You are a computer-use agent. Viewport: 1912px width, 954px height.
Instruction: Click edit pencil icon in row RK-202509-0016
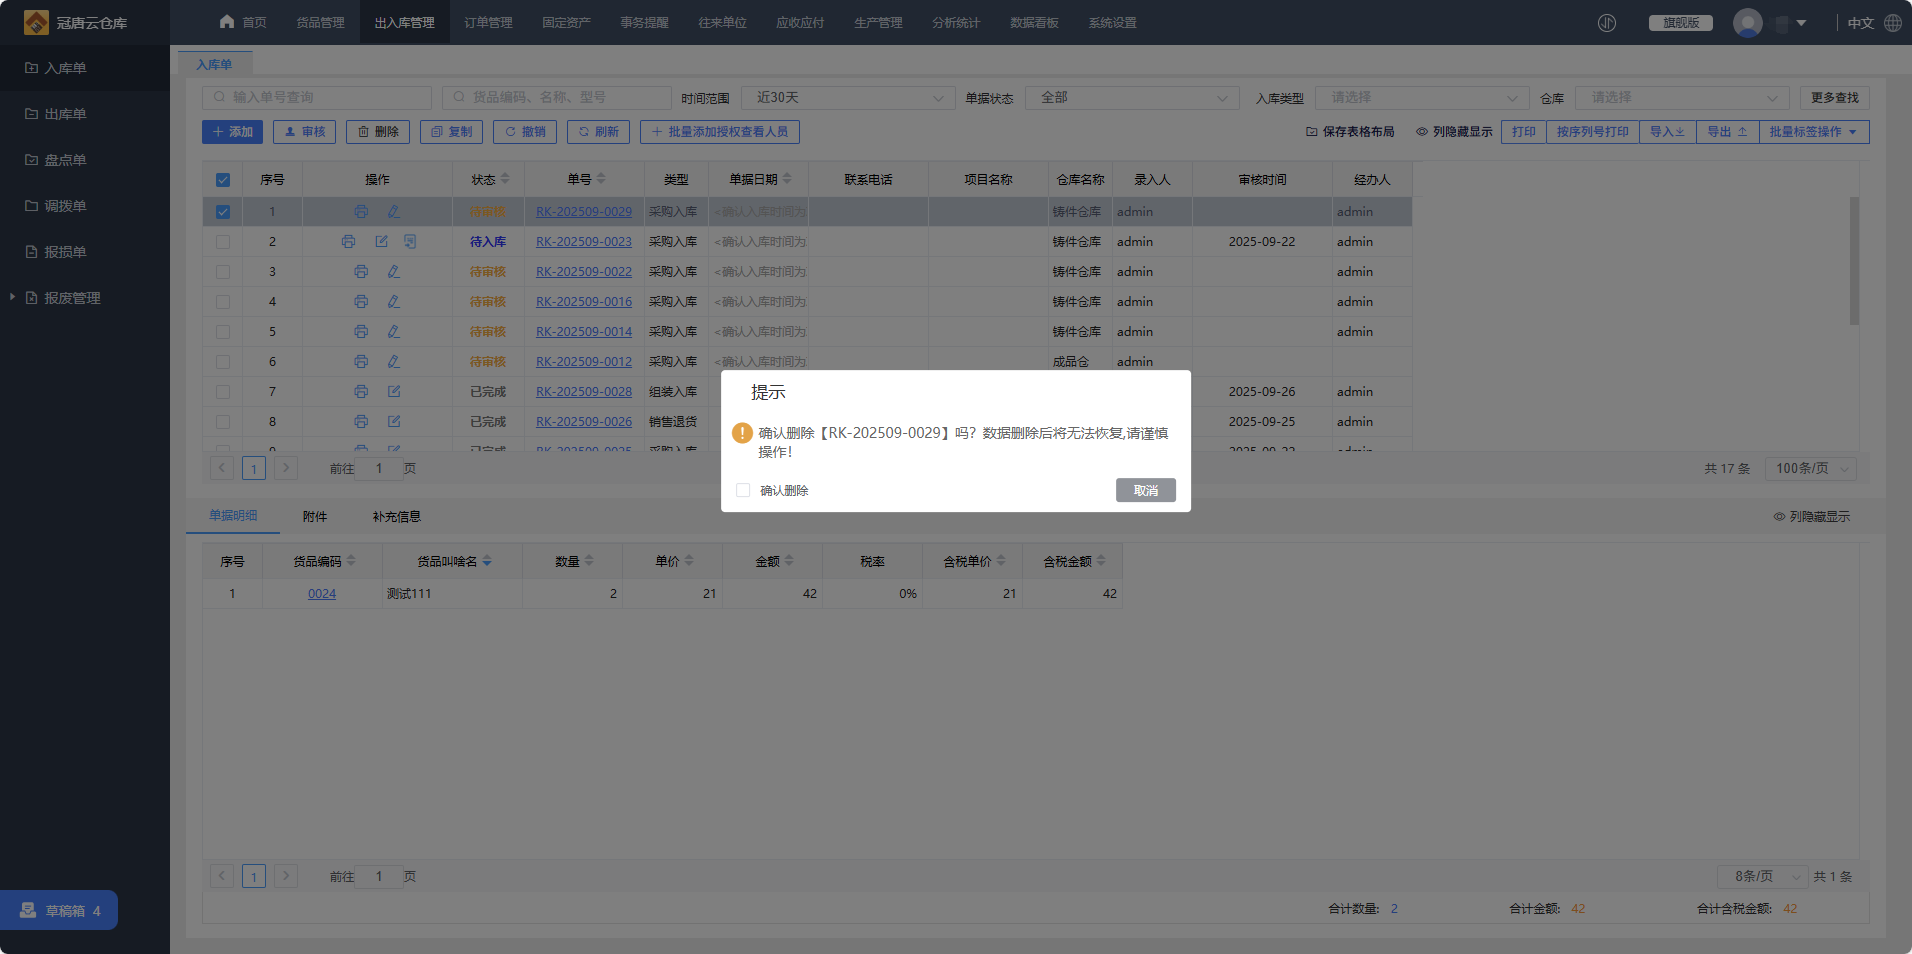click(394, 302)
